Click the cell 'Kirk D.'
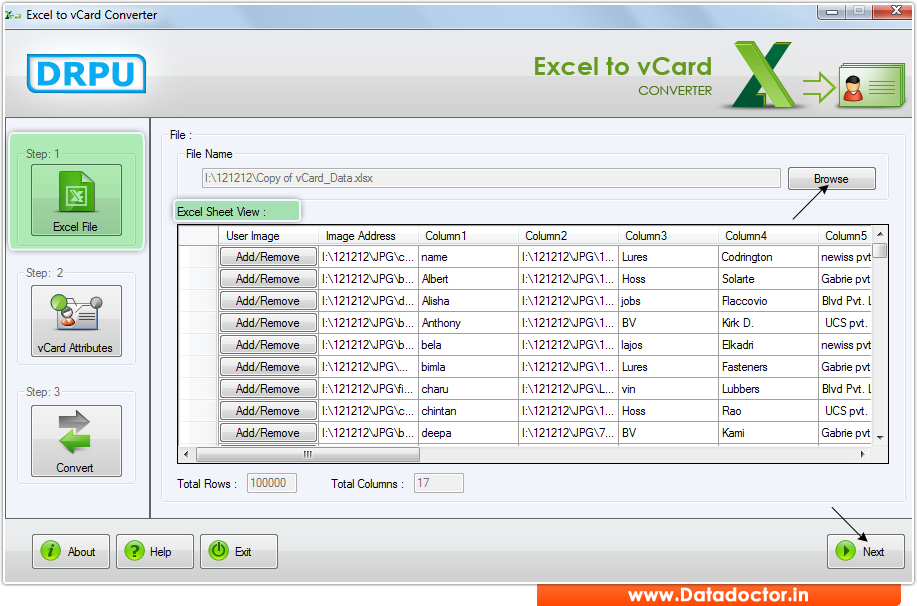This screenshot has height=606, width=917. click(768, 323)
